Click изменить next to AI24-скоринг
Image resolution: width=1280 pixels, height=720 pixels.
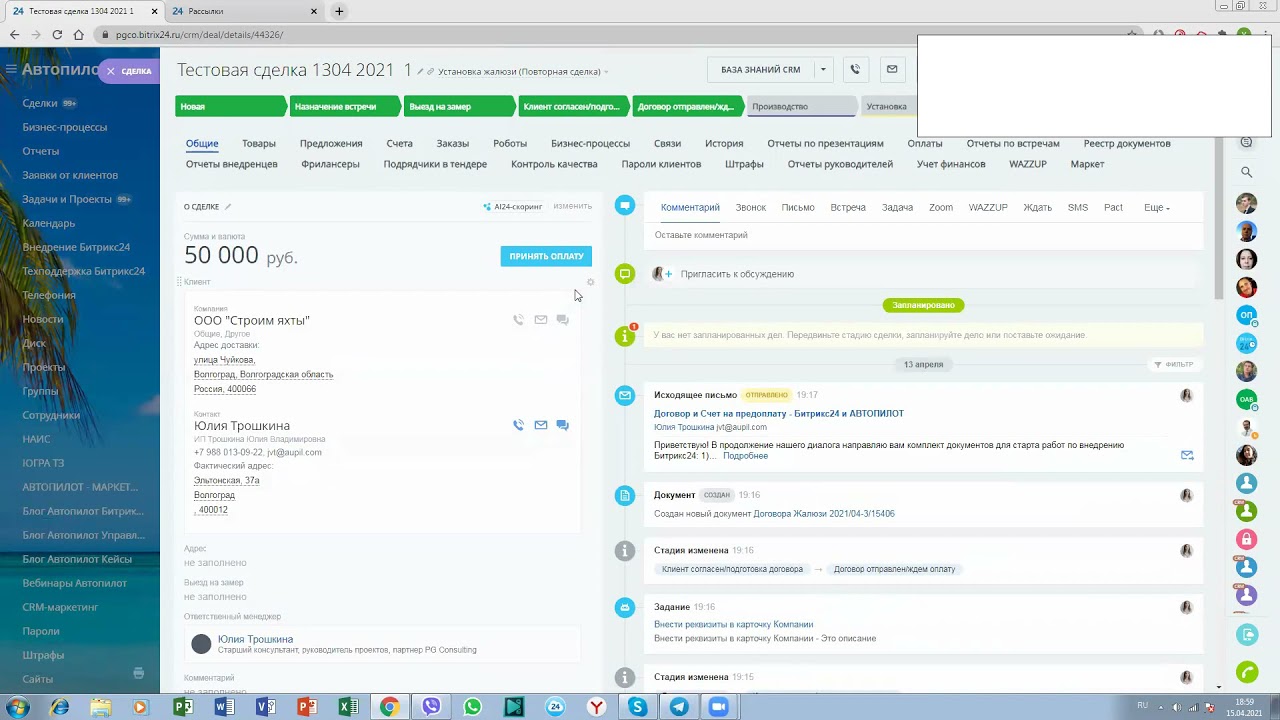tap(573, 206)
